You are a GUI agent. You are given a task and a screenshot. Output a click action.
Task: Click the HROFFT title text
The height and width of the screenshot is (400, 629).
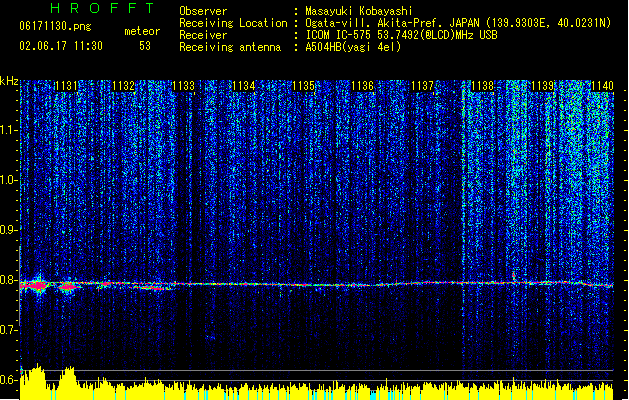102,8
